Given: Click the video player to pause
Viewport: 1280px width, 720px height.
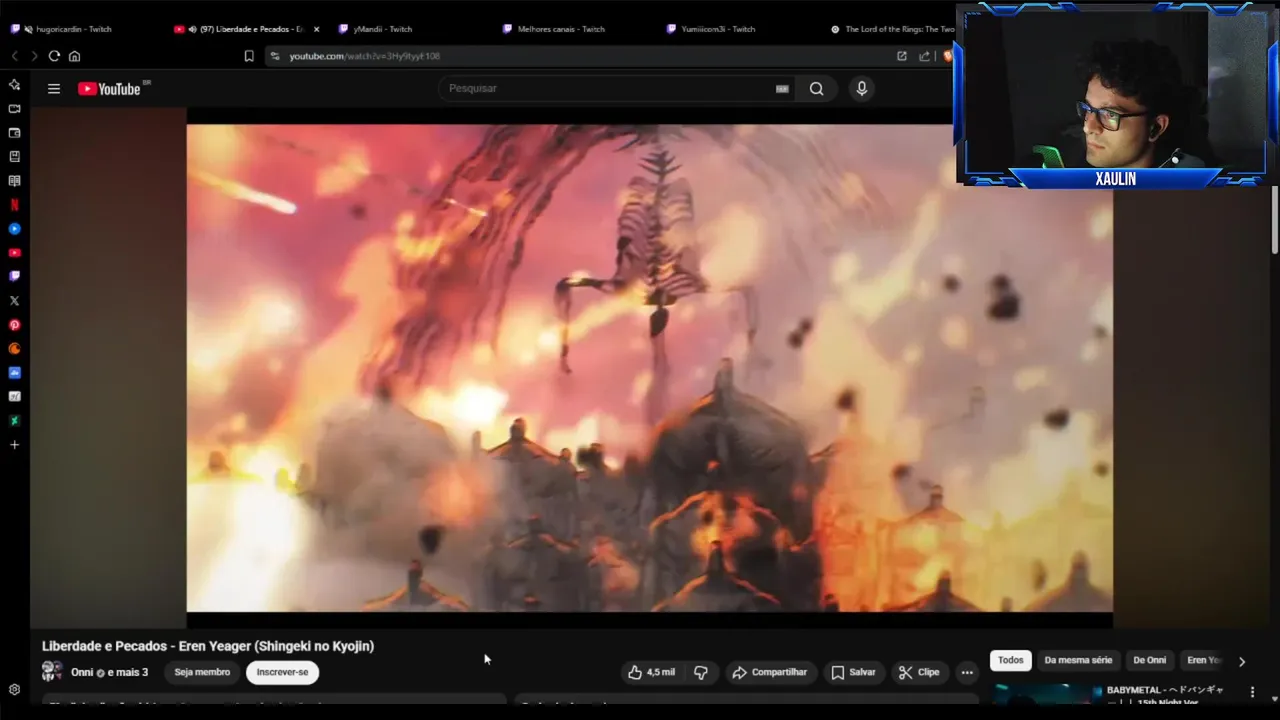Looking at the screenshot, I should point(649,368).
